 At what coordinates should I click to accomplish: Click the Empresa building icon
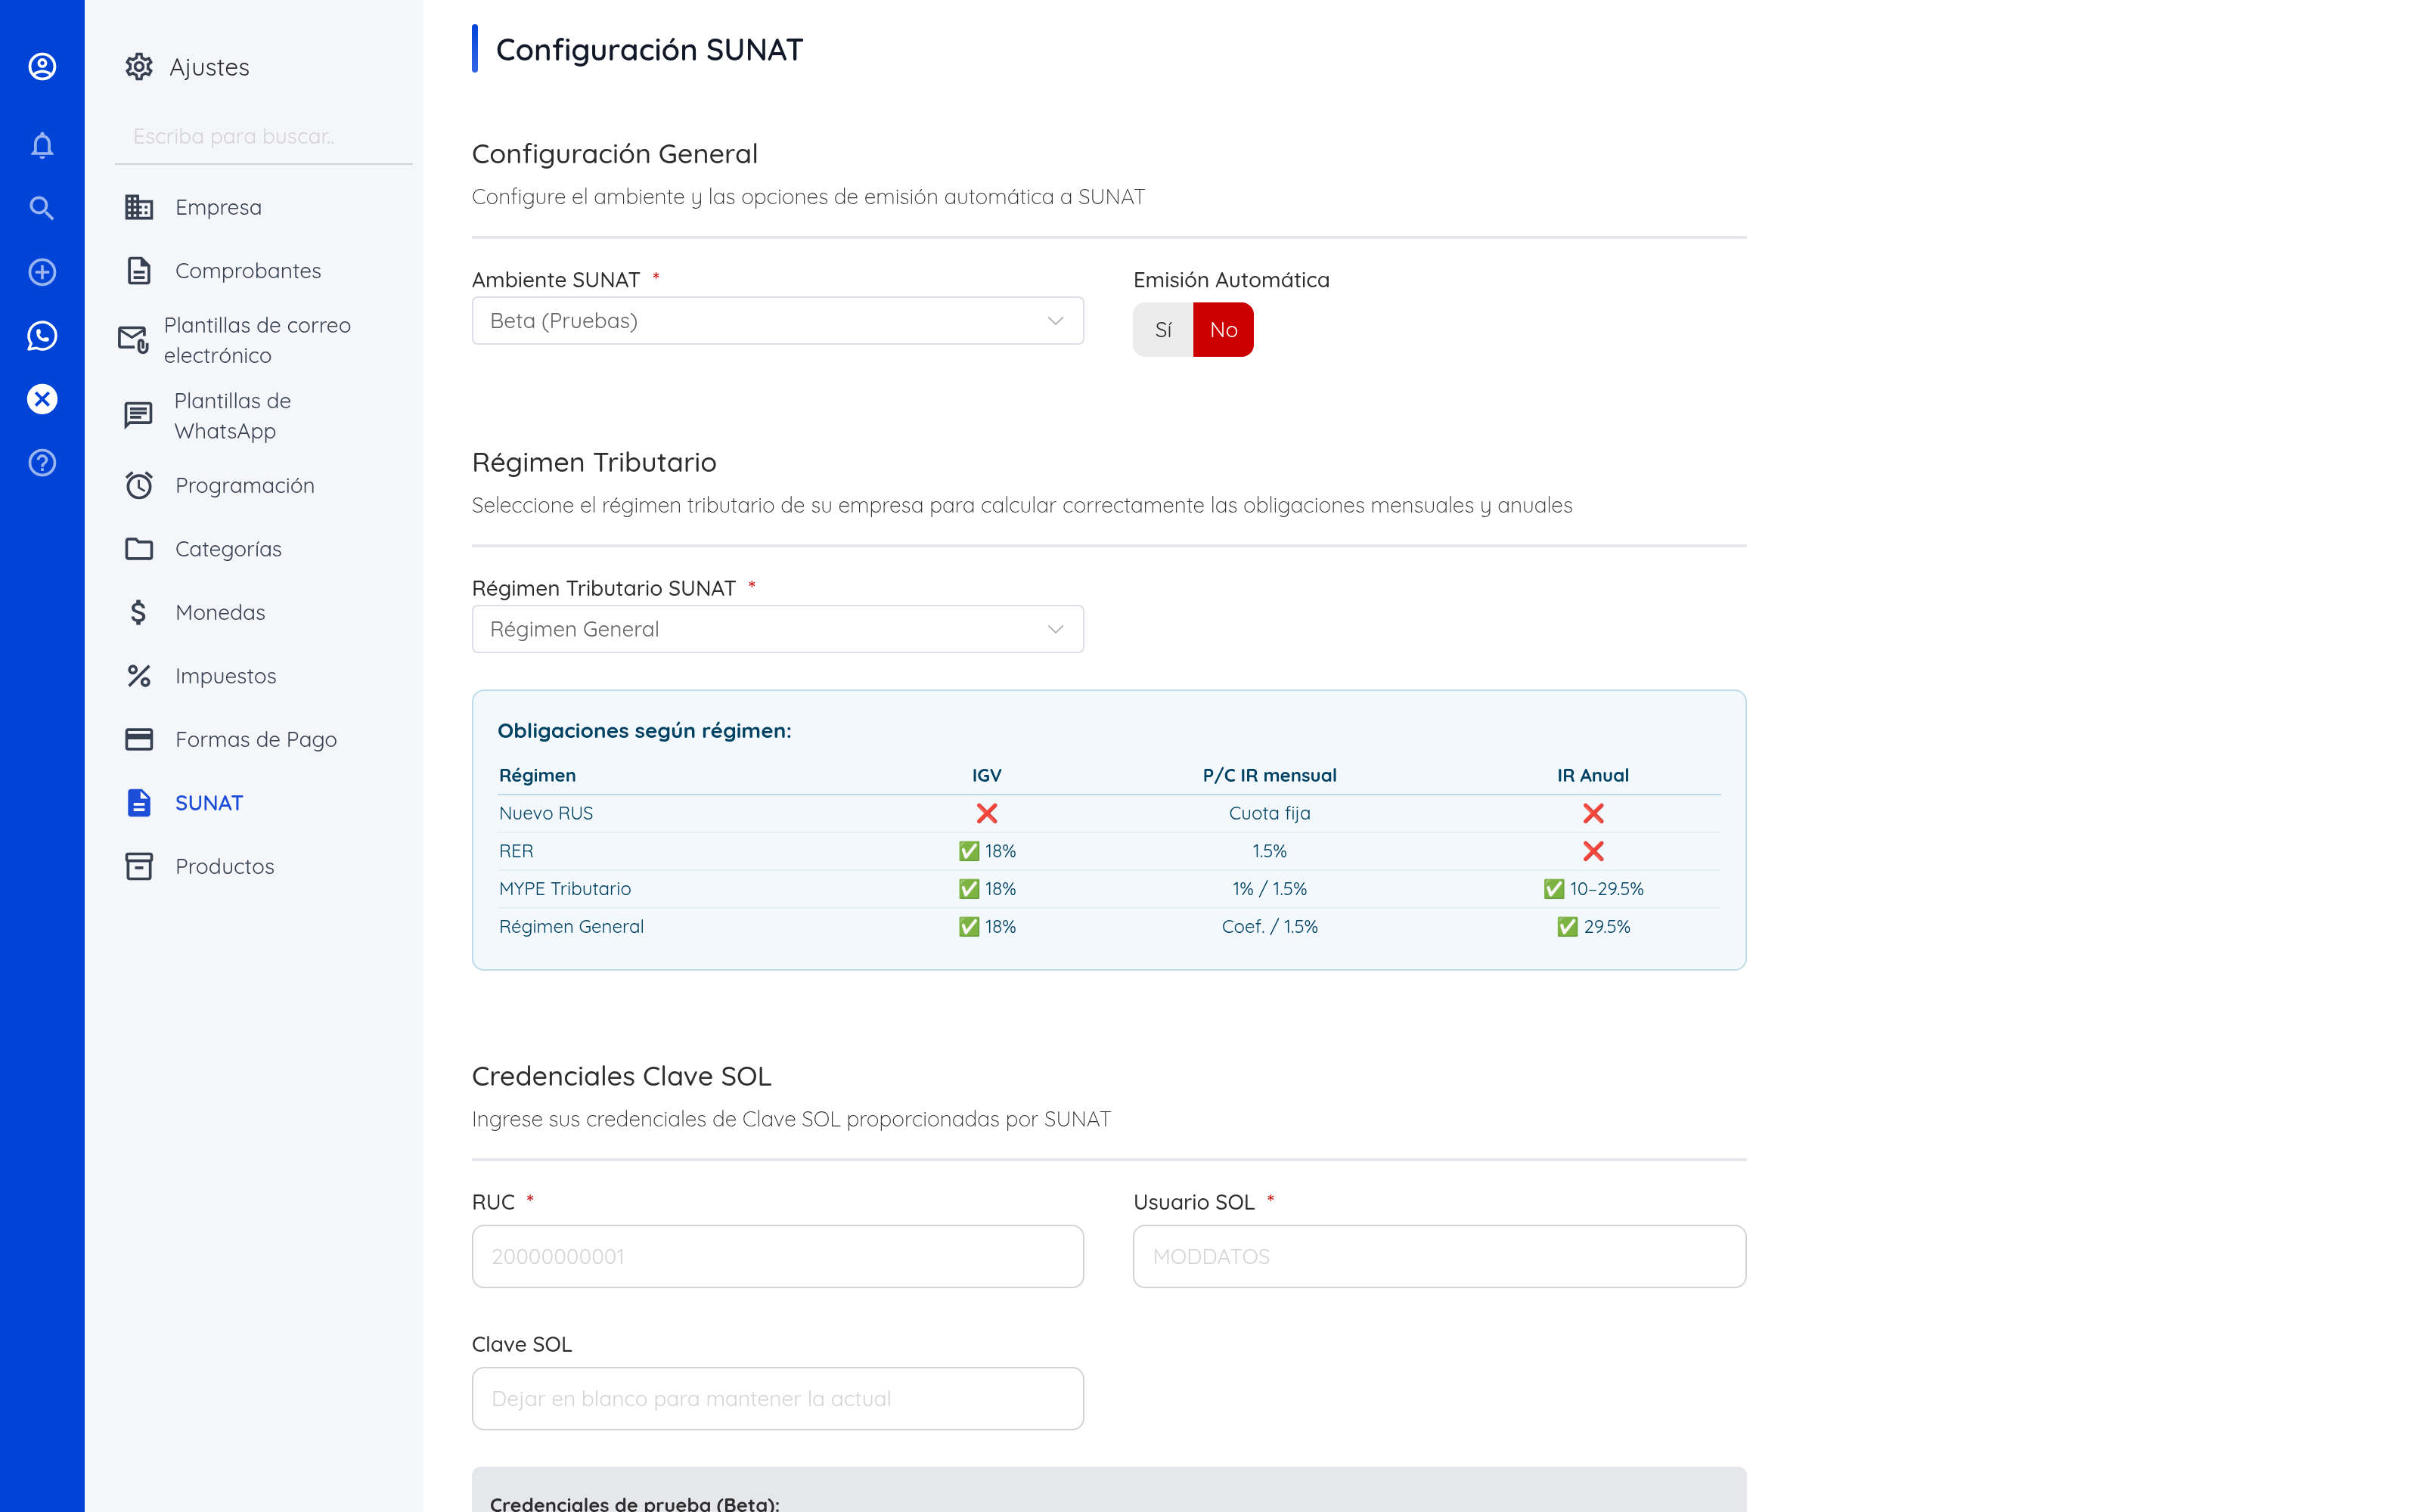[x=139, y=207]
